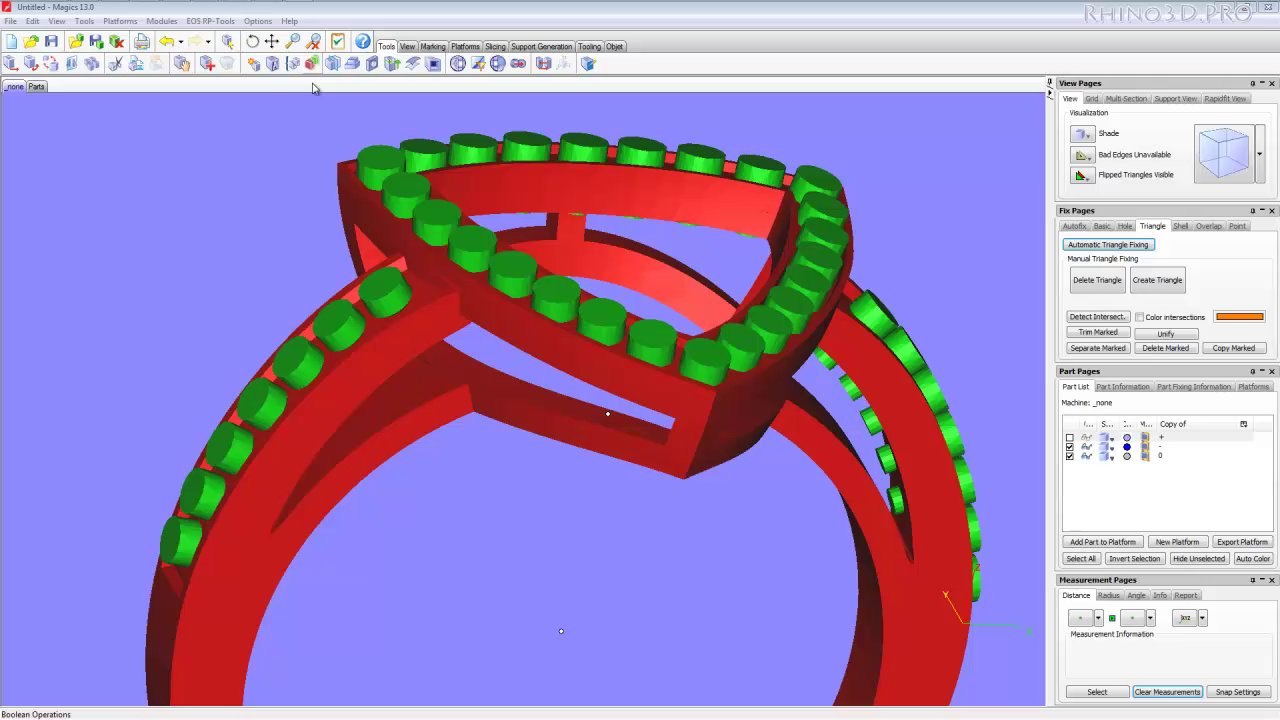Uncheck the checkbox for the '0' part row
Viewport: 1280px width, 720px height.
pyautogui.click(x=1070, y=456)
